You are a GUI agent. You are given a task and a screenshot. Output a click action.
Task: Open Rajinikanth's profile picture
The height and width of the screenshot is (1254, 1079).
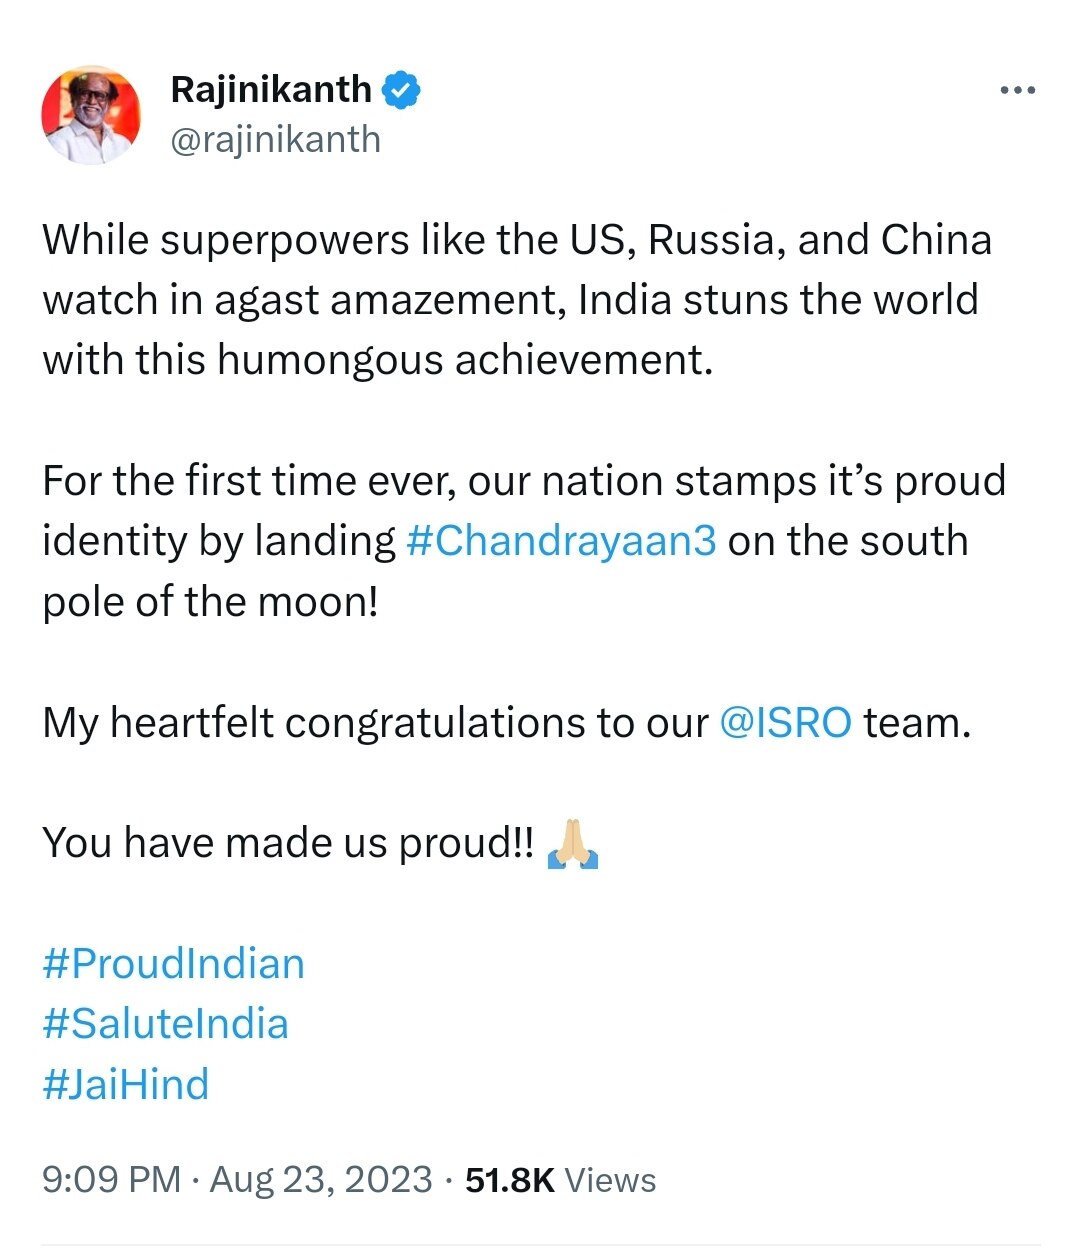click(x=90, y=115)
